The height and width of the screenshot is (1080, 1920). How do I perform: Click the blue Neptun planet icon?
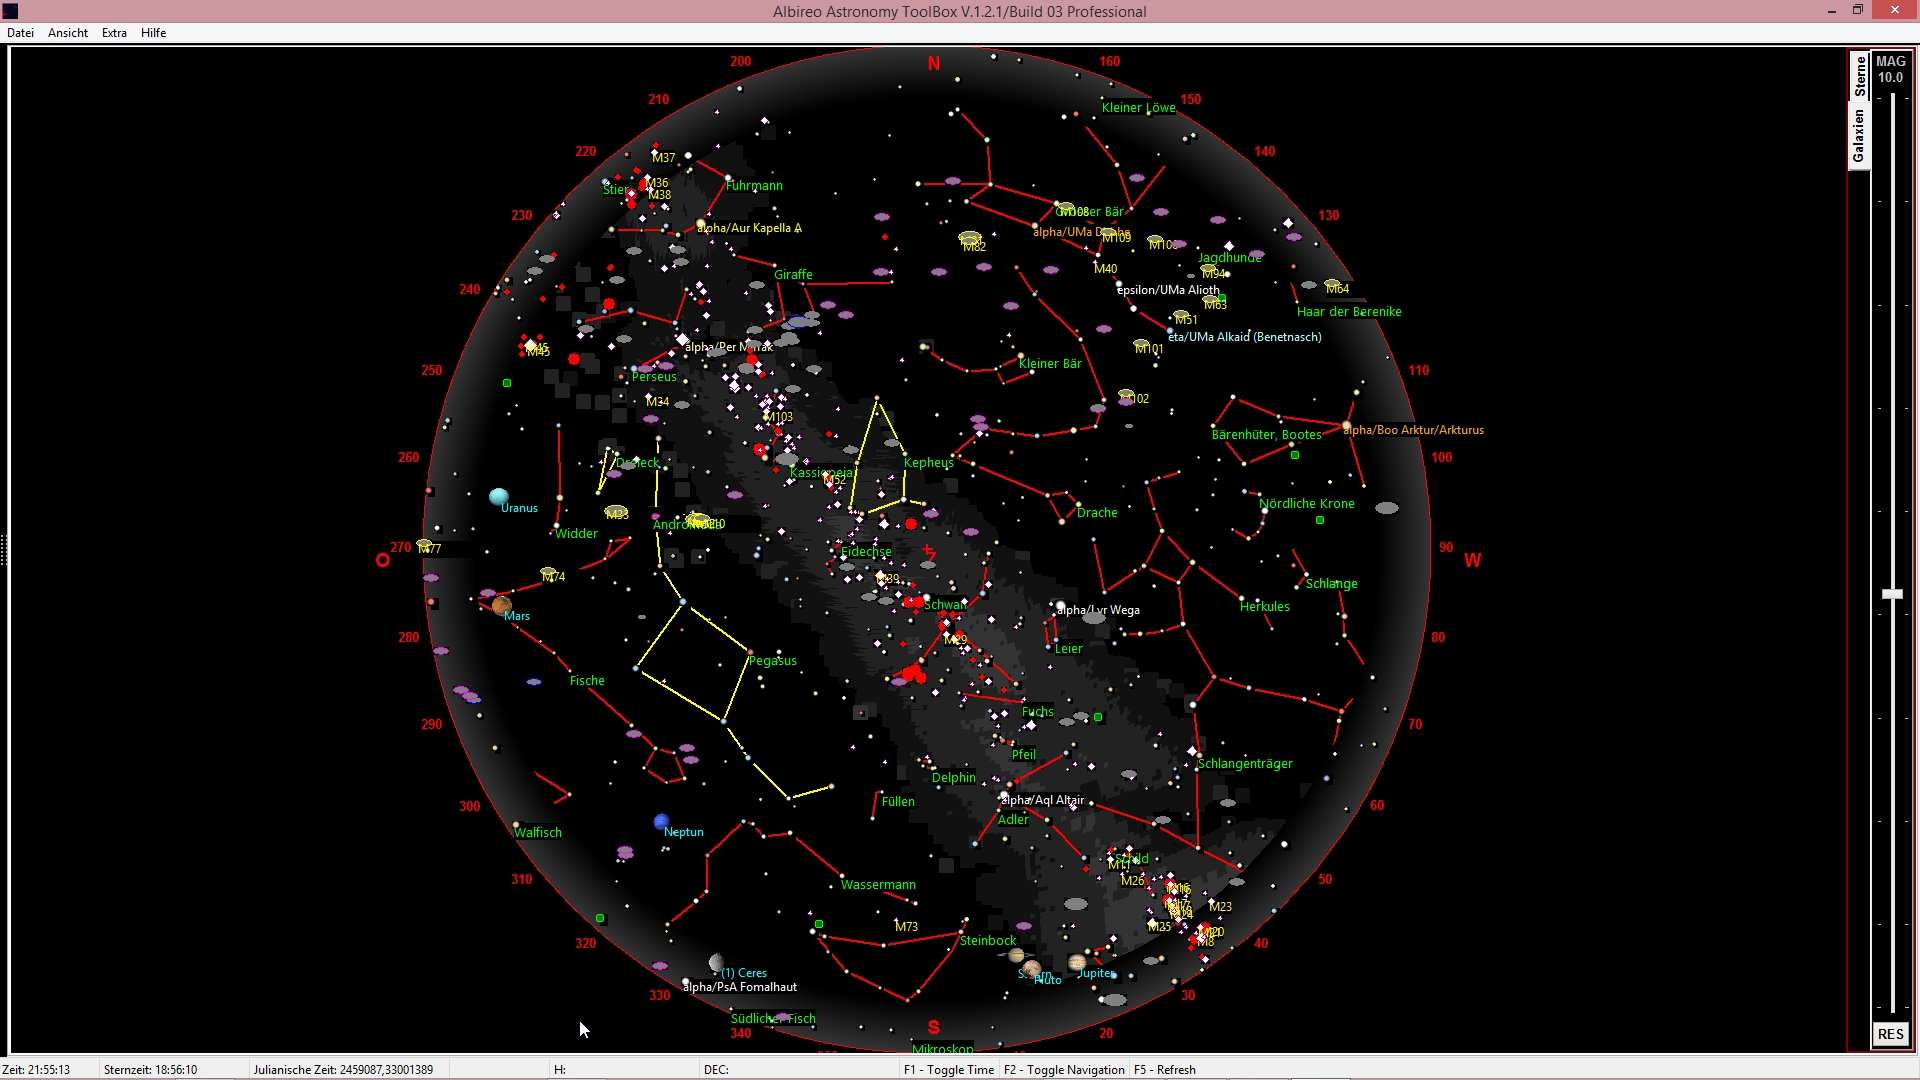click(661, 822)
